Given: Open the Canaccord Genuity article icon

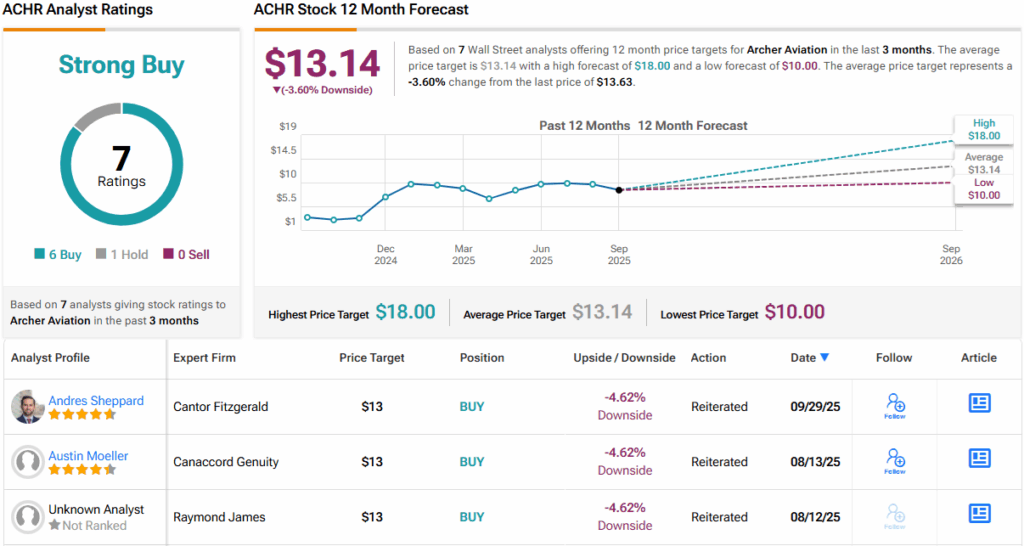Looking at the screenshot, I should pyautogui.click(x=979, y=458).
